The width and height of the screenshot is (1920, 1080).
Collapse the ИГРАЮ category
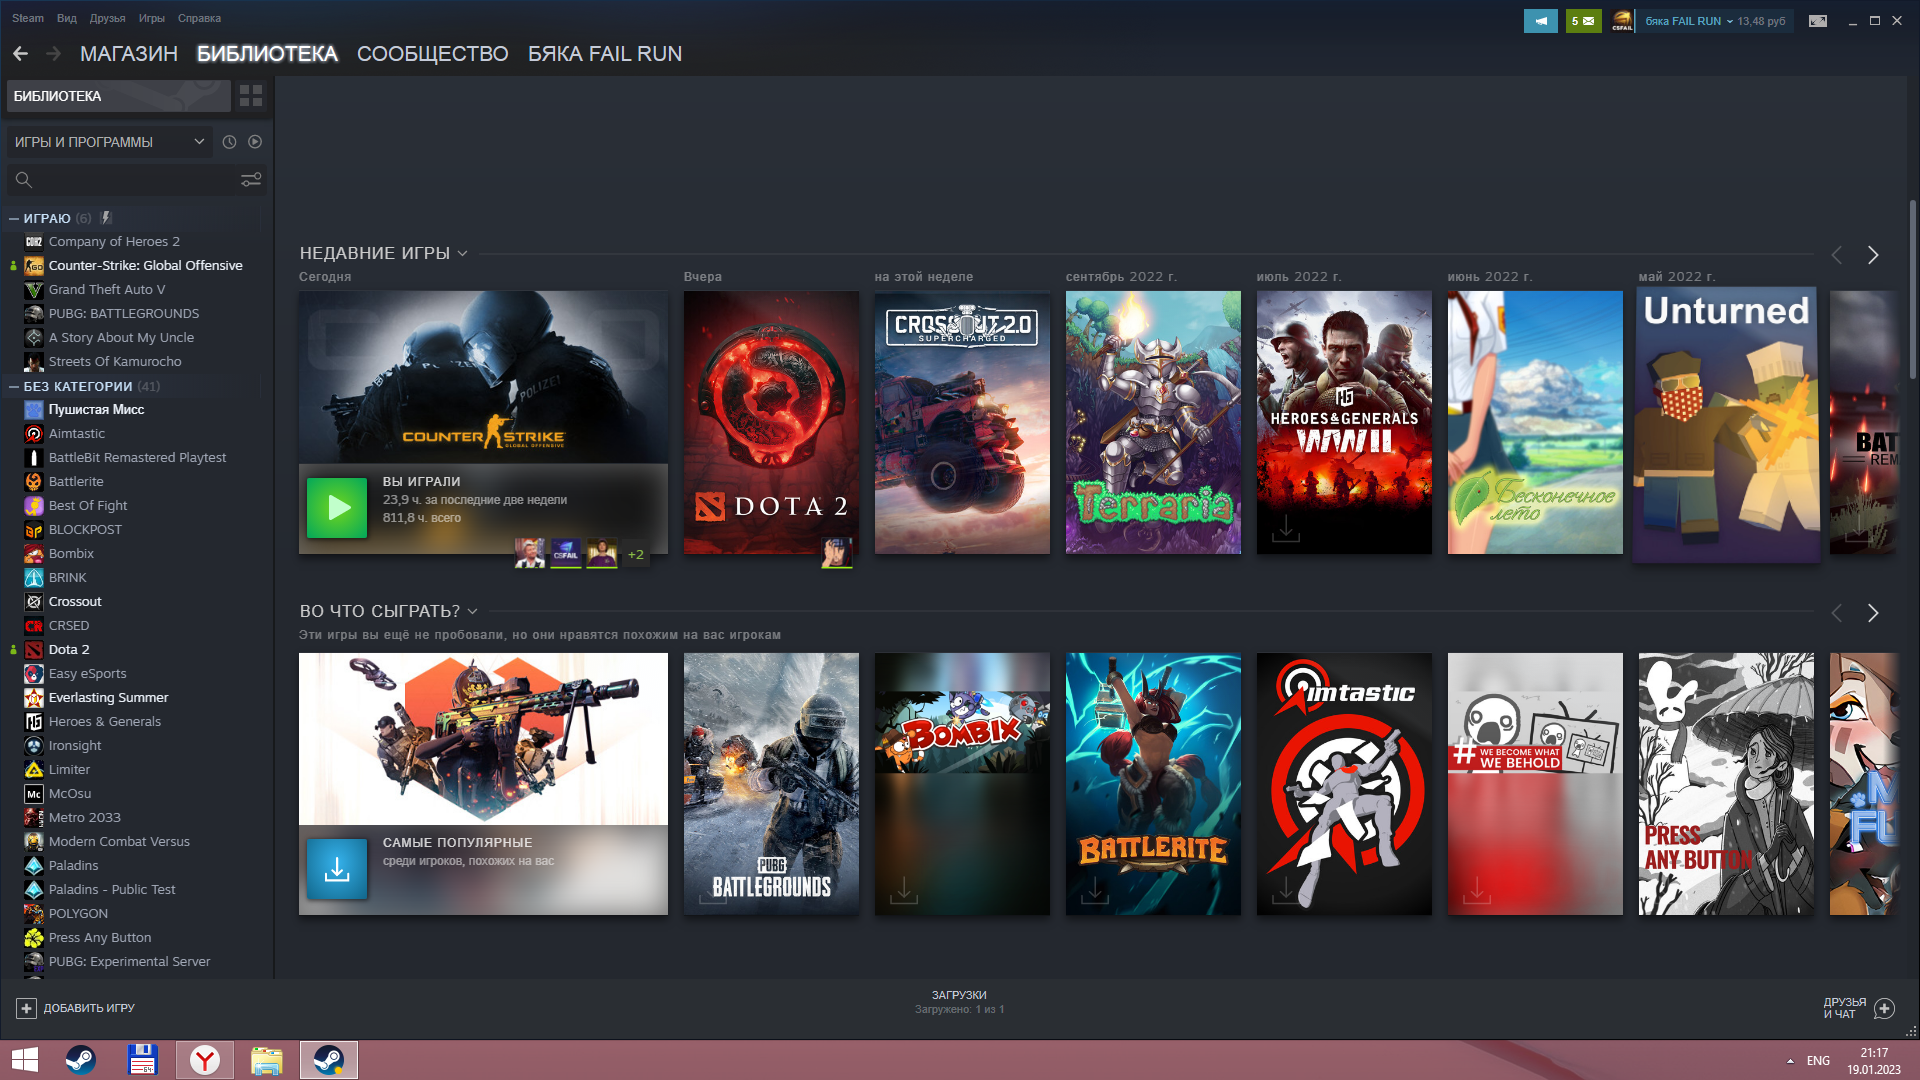(14, 218)
